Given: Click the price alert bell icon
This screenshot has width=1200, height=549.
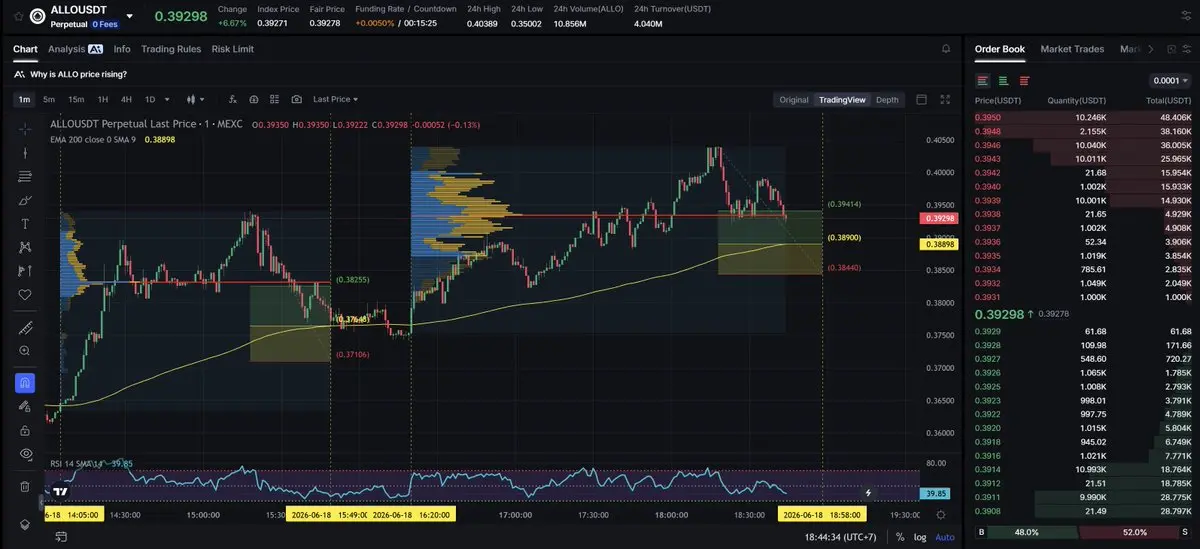Looking at the screenshot, I should pos(946,48).
